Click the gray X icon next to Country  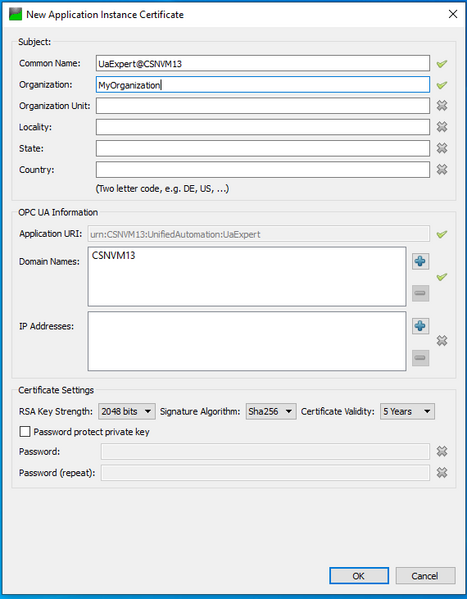click(442, 169)
